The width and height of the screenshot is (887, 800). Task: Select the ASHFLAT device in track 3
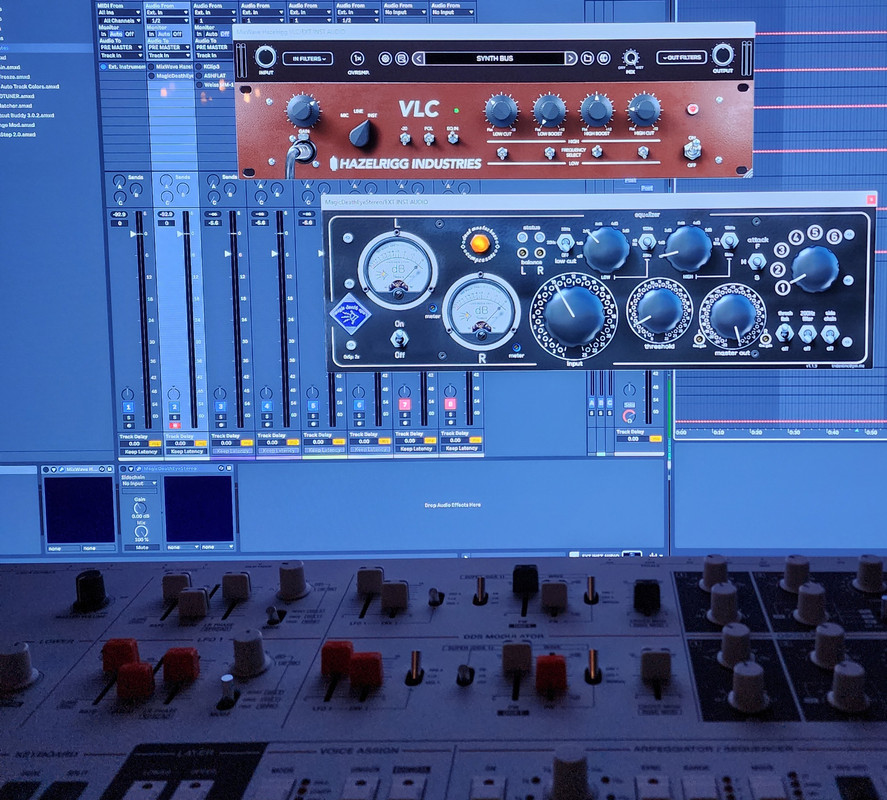pos(214,75)
